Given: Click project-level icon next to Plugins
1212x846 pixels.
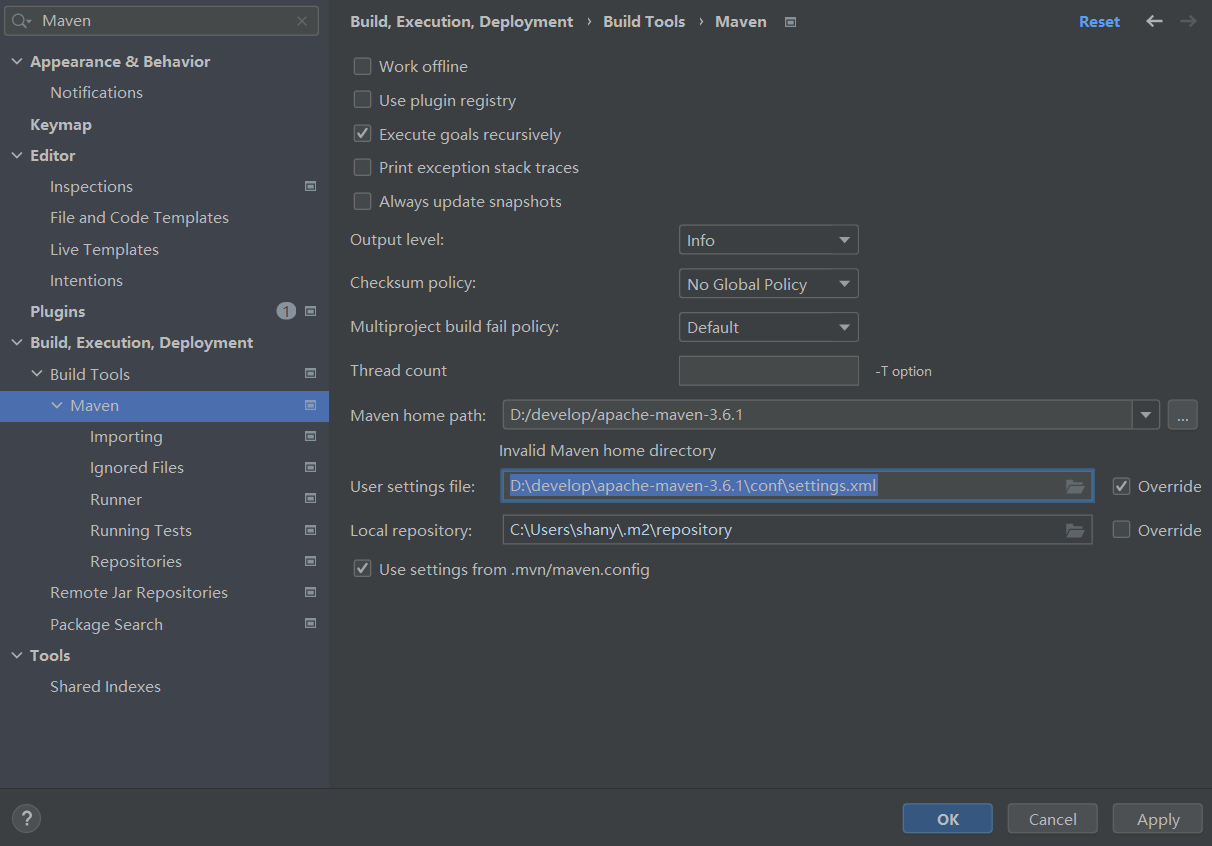Looking at the screenshot, I should point(310,311).
